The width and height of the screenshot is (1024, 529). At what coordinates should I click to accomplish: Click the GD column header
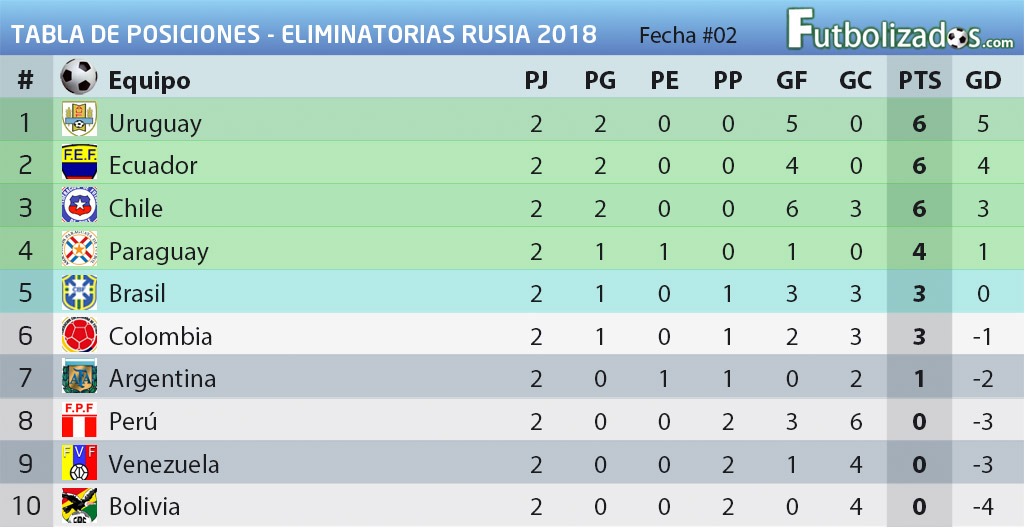coord(983,81)
